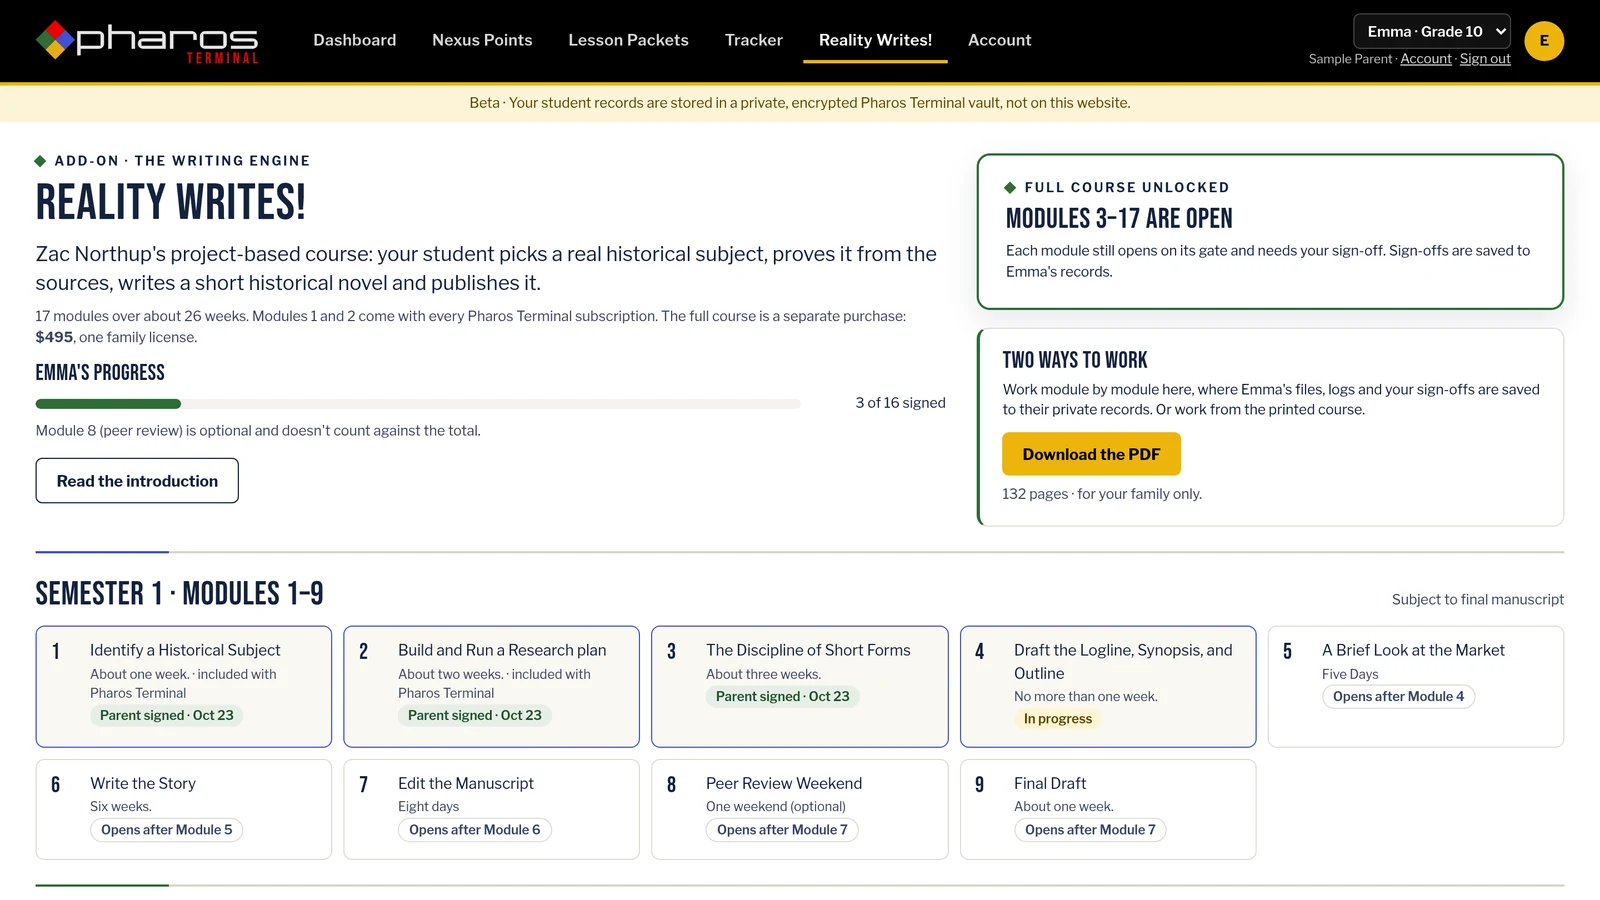Go to the Dashboard tab
Screen dimensions: 1600x900
click(x=355, y=40)
